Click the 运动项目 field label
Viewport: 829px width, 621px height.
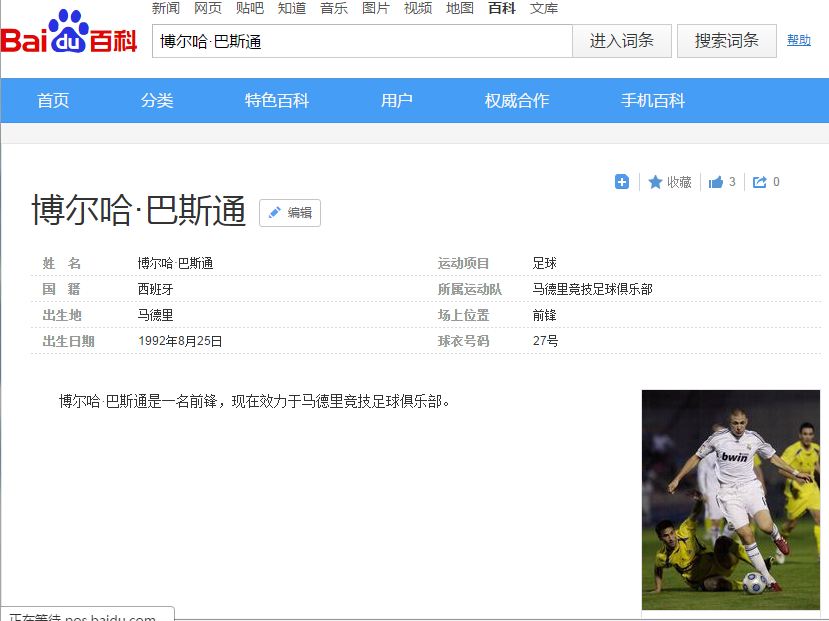464,263
